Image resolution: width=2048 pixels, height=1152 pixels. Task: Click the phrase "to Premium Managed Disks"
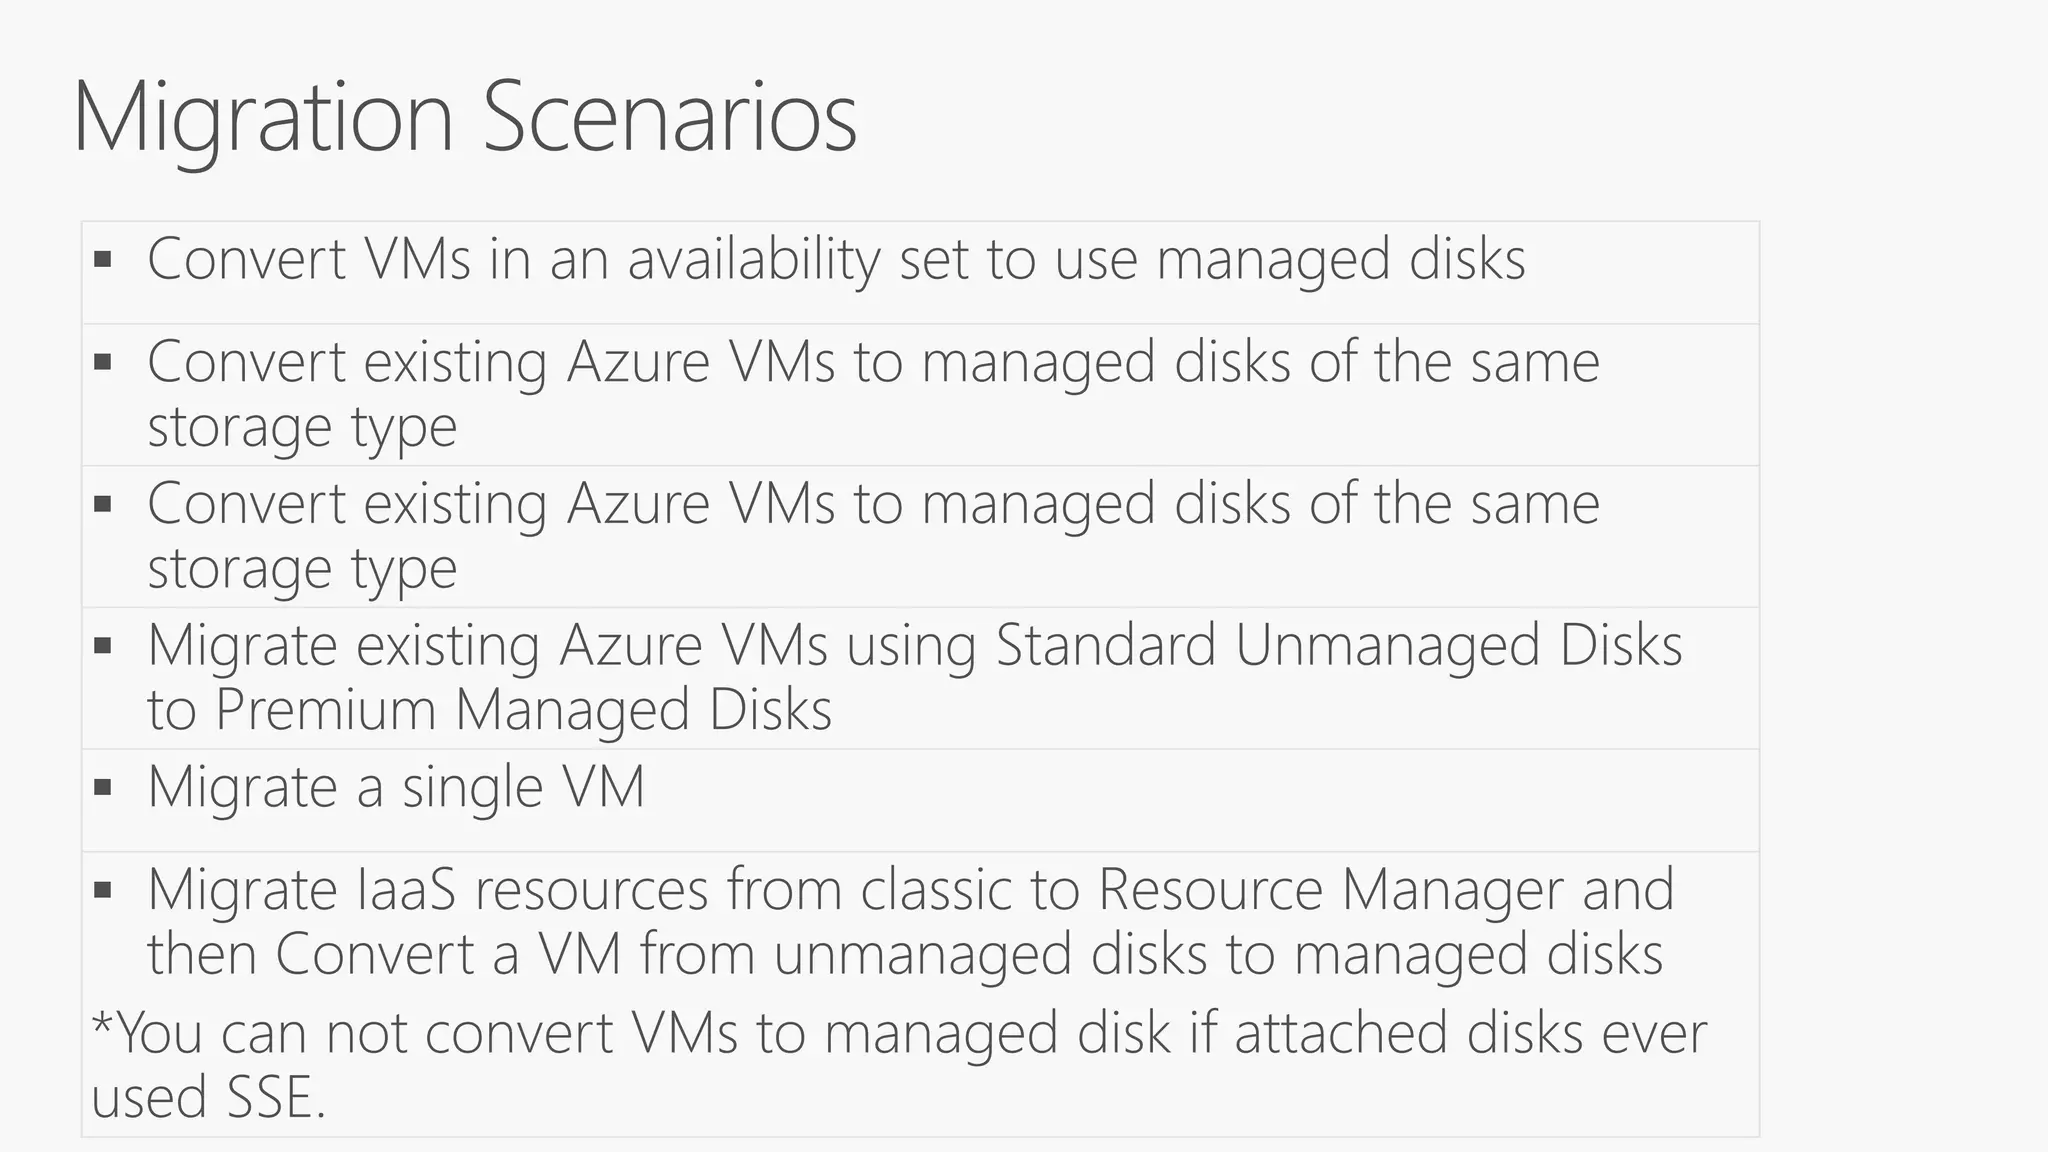click(x=490, y=710)
